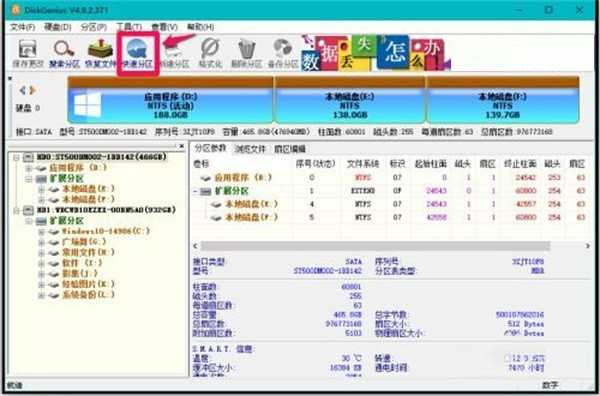The height and width of the screenshot is (396, 600).
Task: Click the Recover Files (恢复文件) toolbar icon
Action: tap(100, 53)
